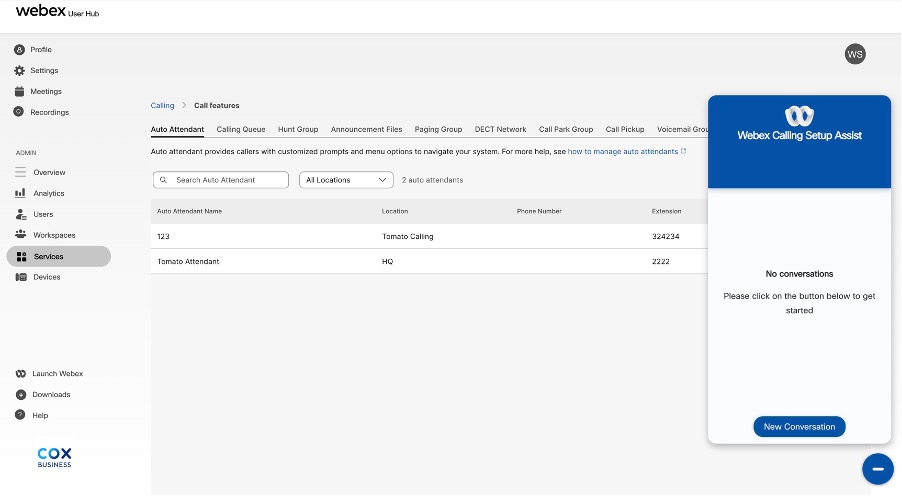The image size is (902, 496).
Task: Click the Cox Business logo
Action: pyautogui.click(x=55, y=457)
